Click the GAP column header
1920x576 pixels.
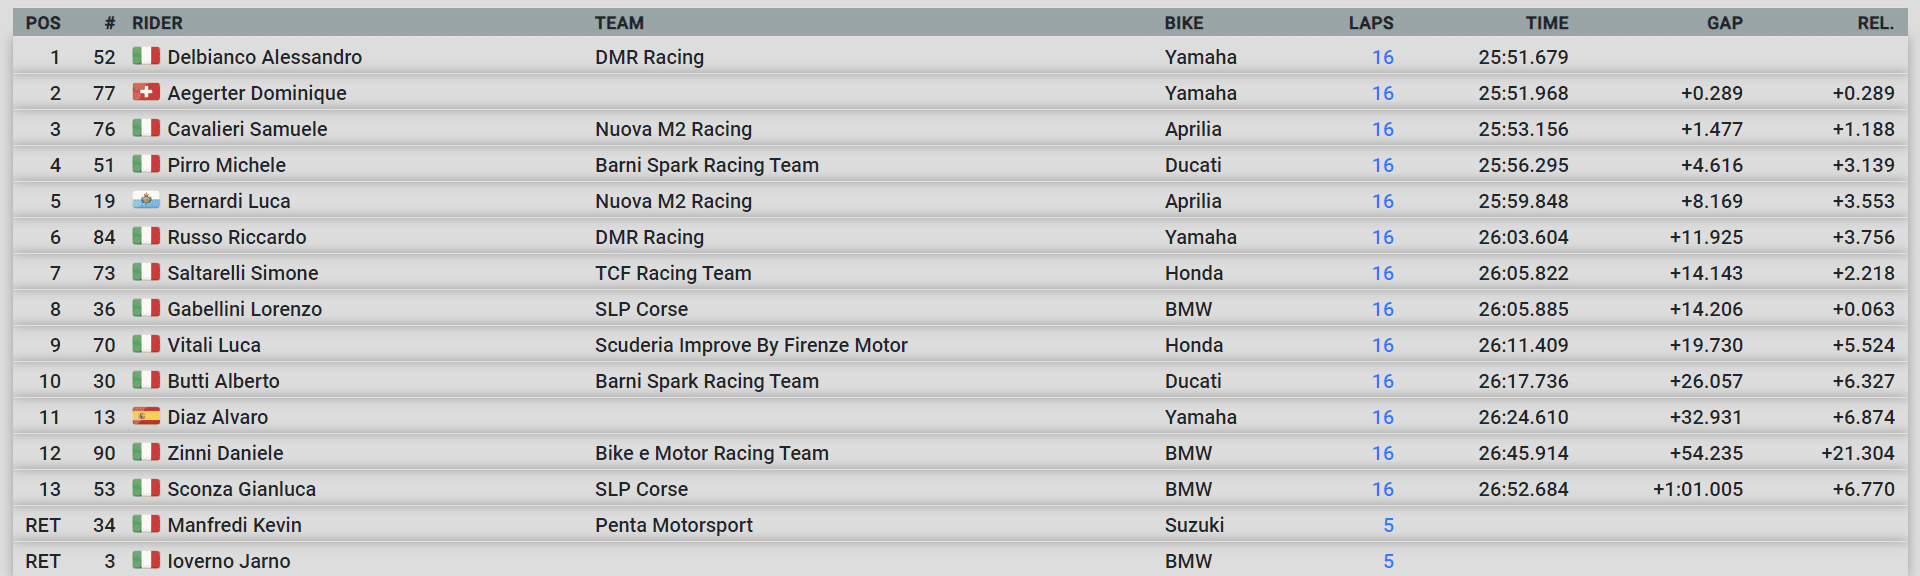click(x=1724, y=23)
